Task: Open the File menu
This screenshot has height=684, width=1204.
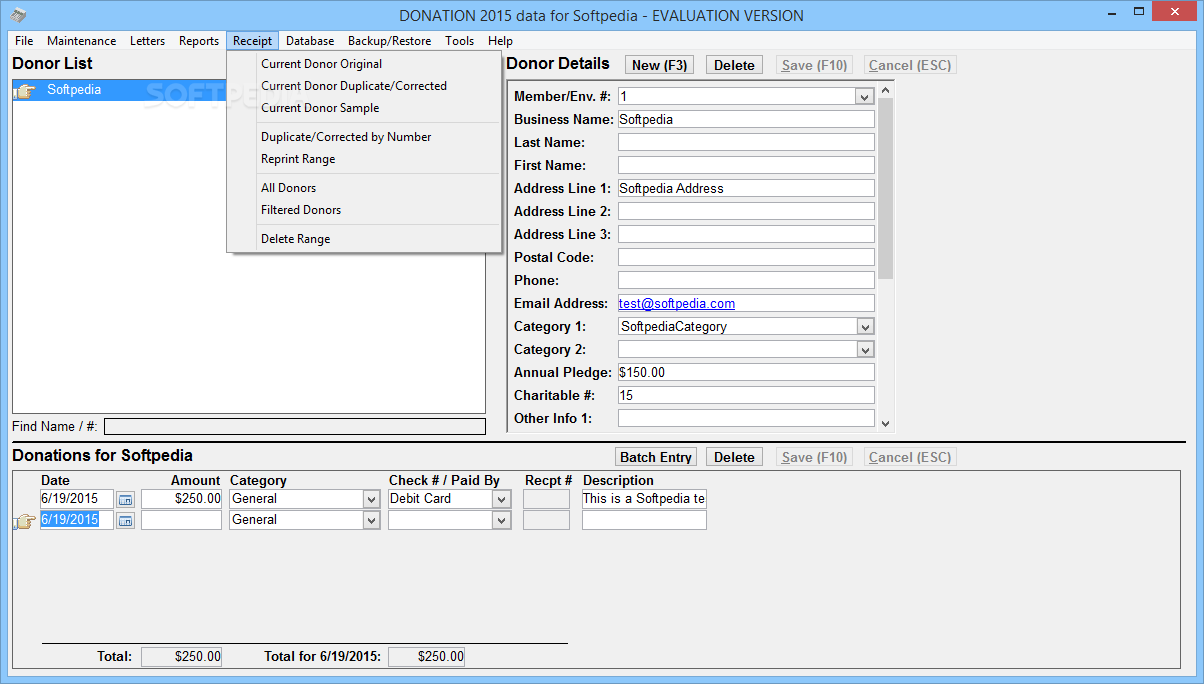Action: pyautogui.click(x=24, y=41)
